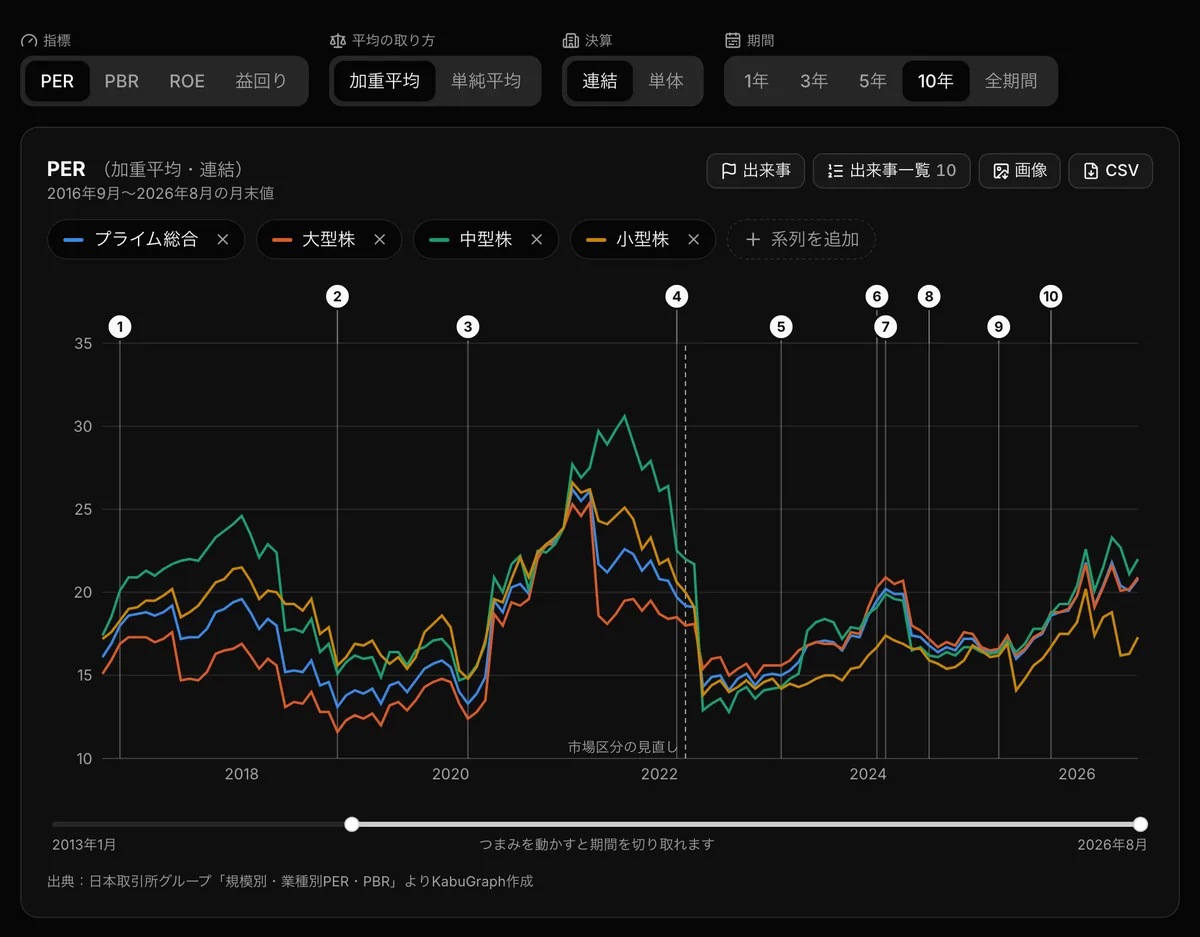The height and width of the screenshot is (937, 1200).
Task: Choose 加重平均 averaging method
Action: (x=384, y=81)
